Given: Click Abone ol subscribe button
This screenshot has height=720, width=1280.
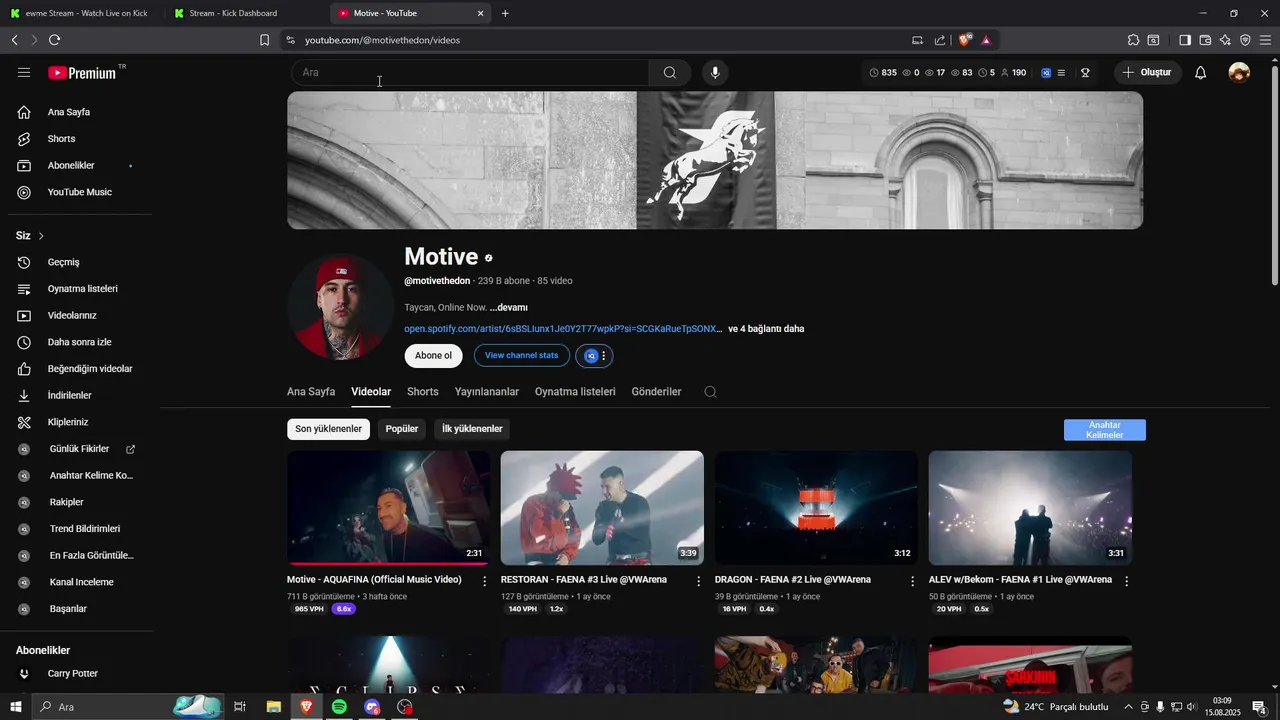Looking at the screenshot, I should 433,356.
